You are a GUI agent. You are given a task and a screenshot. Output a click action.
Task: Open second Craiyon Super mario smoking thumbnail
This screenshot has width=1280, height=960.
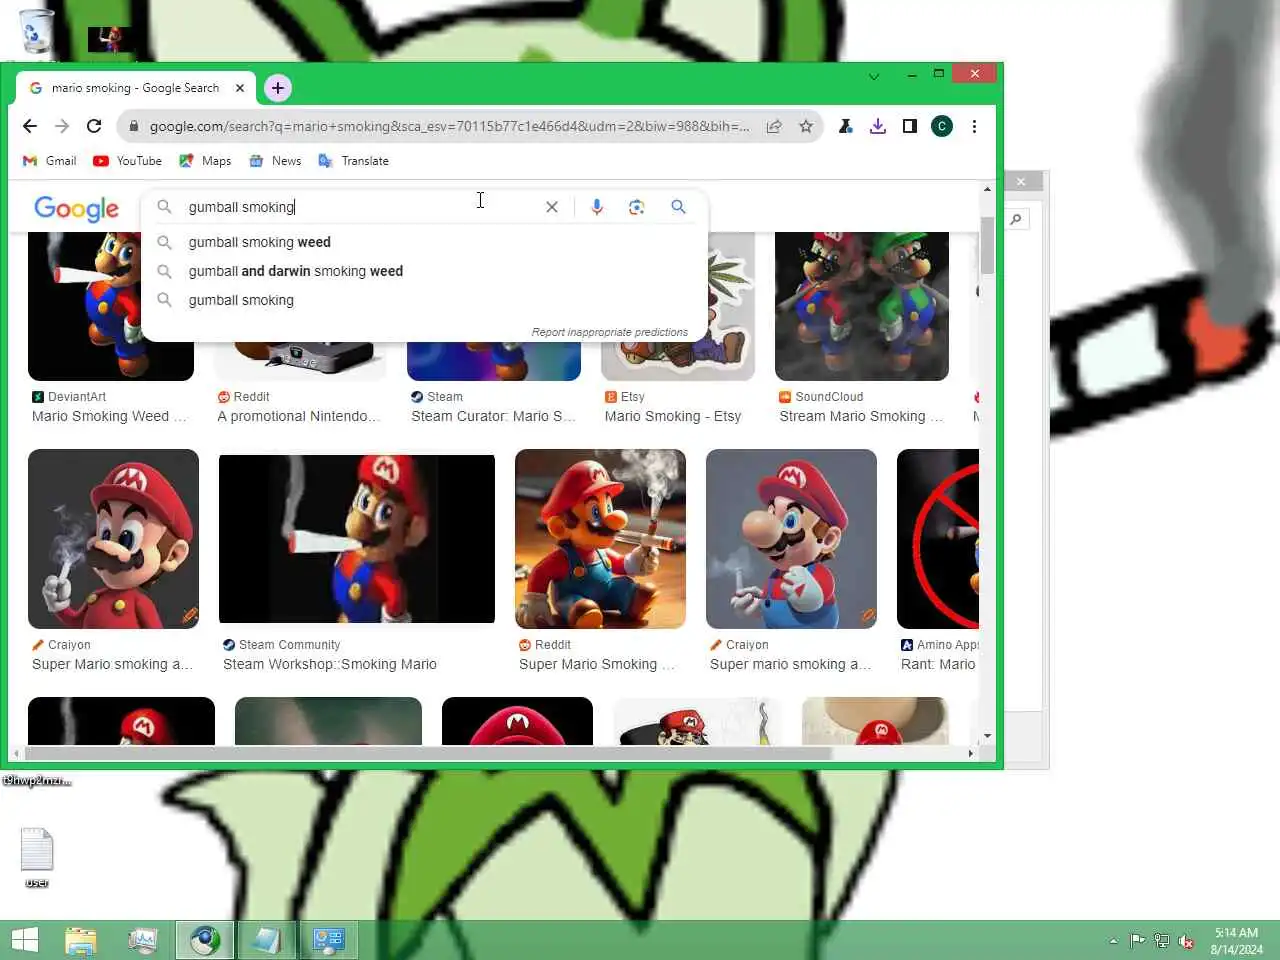[791, 539]
